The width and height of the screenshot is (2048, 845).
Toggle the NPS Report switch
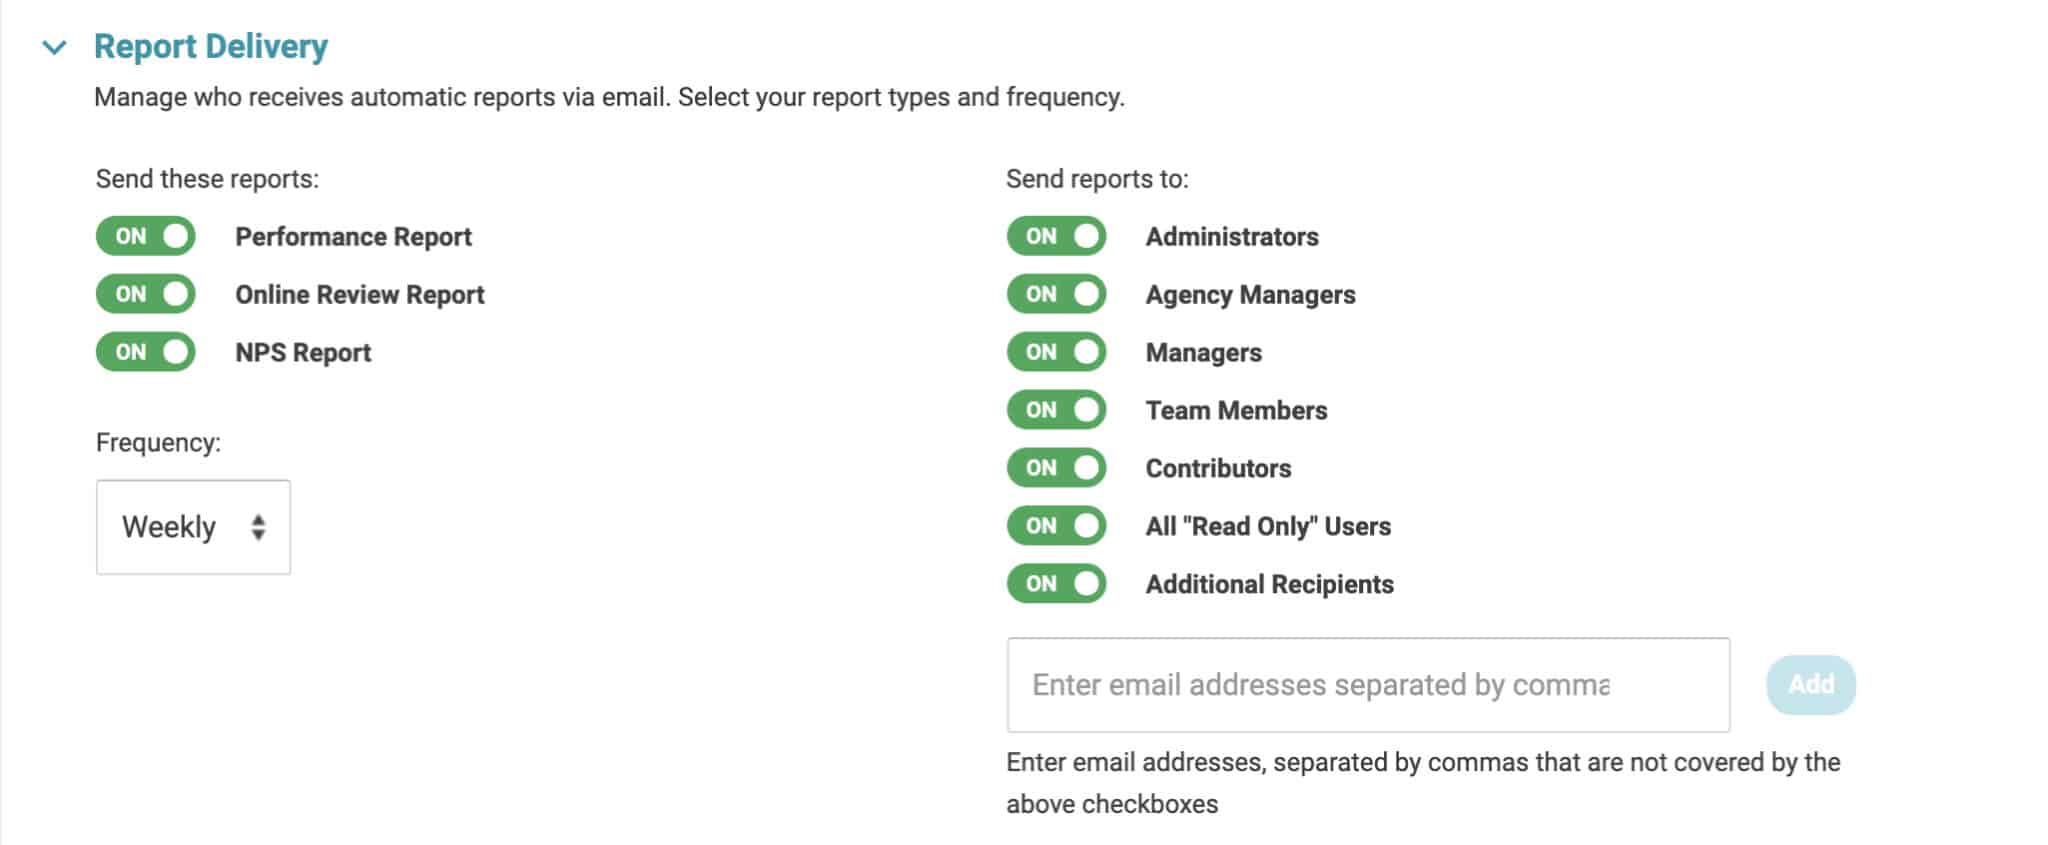[146, 352]
